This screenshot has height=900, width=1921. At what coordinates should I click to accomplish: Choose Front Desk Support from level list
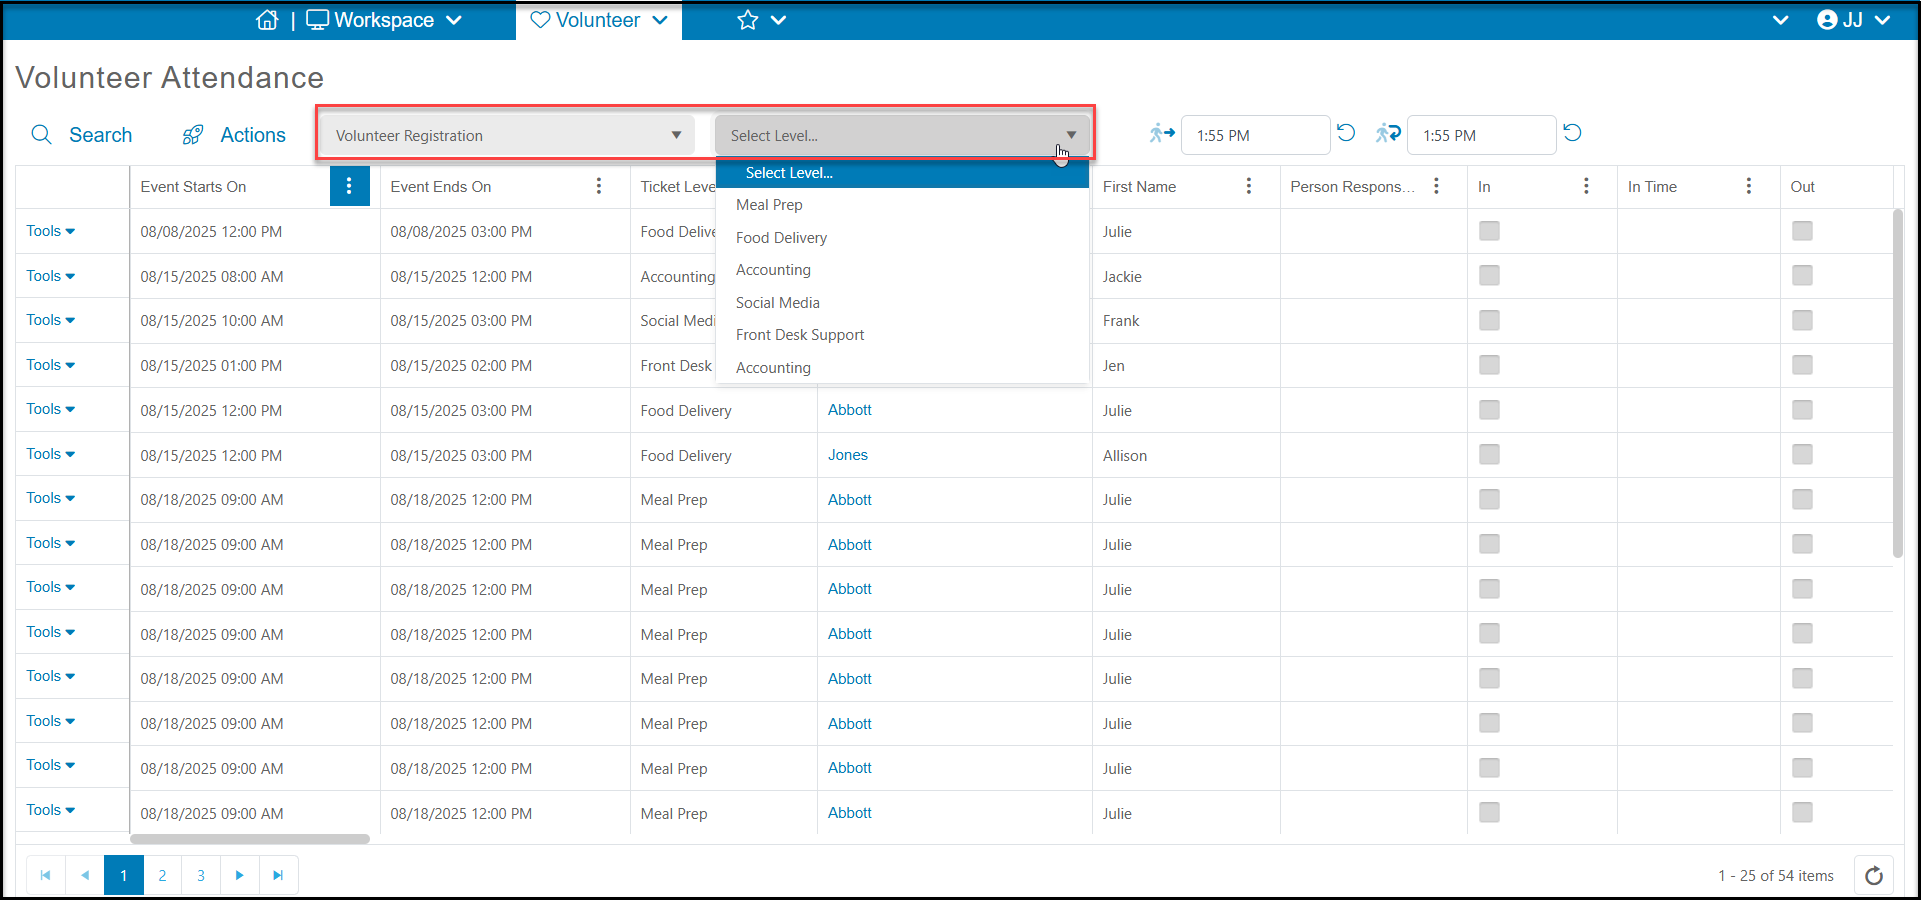click(800, 335)
